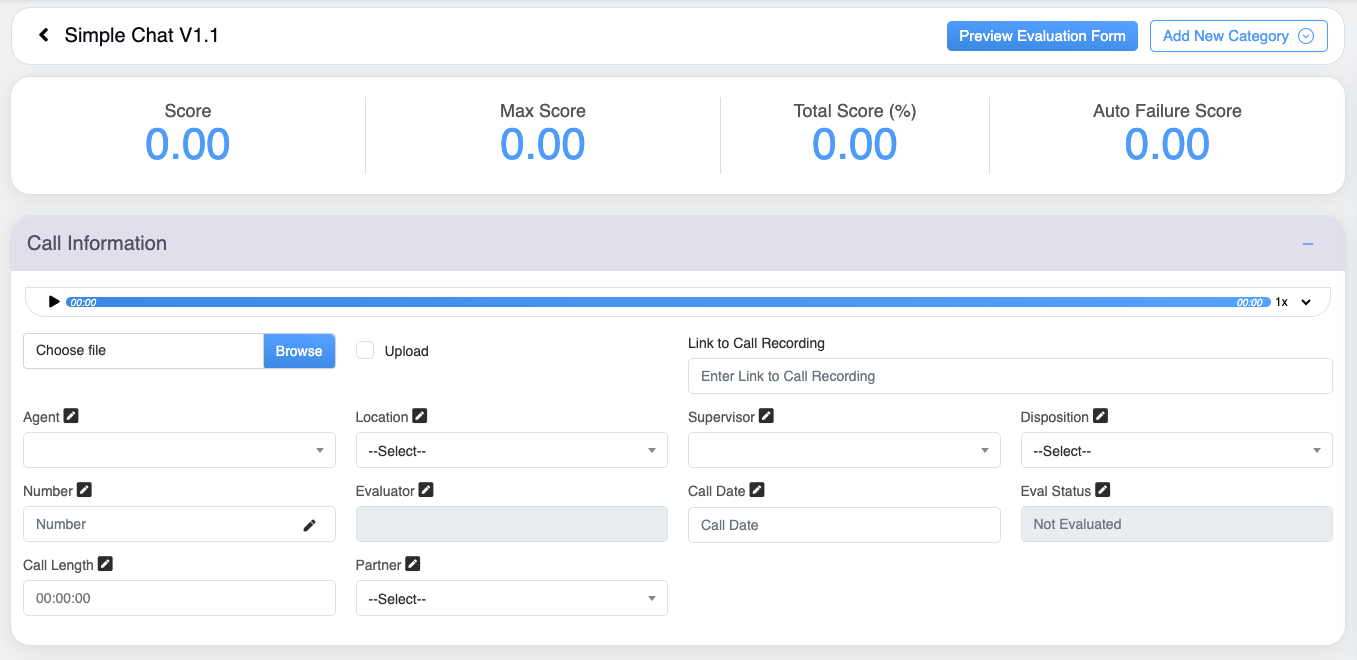
Task: Open the Location dropdown
Action: pos(511,451)
